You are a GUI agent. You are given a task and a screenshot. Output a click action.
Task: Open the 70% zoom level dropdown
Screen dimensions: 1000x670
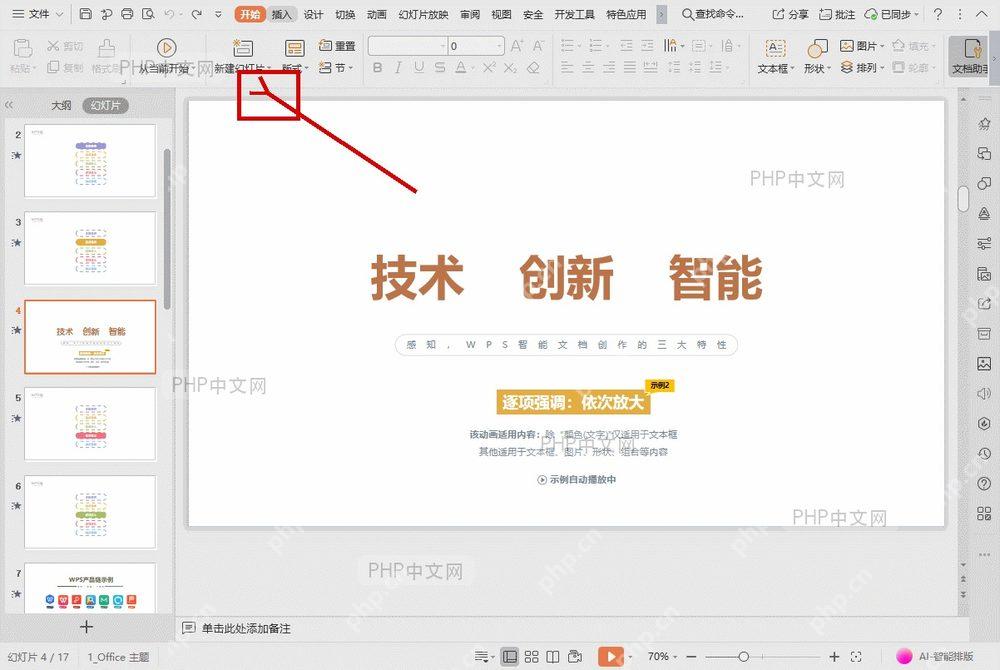662,657
